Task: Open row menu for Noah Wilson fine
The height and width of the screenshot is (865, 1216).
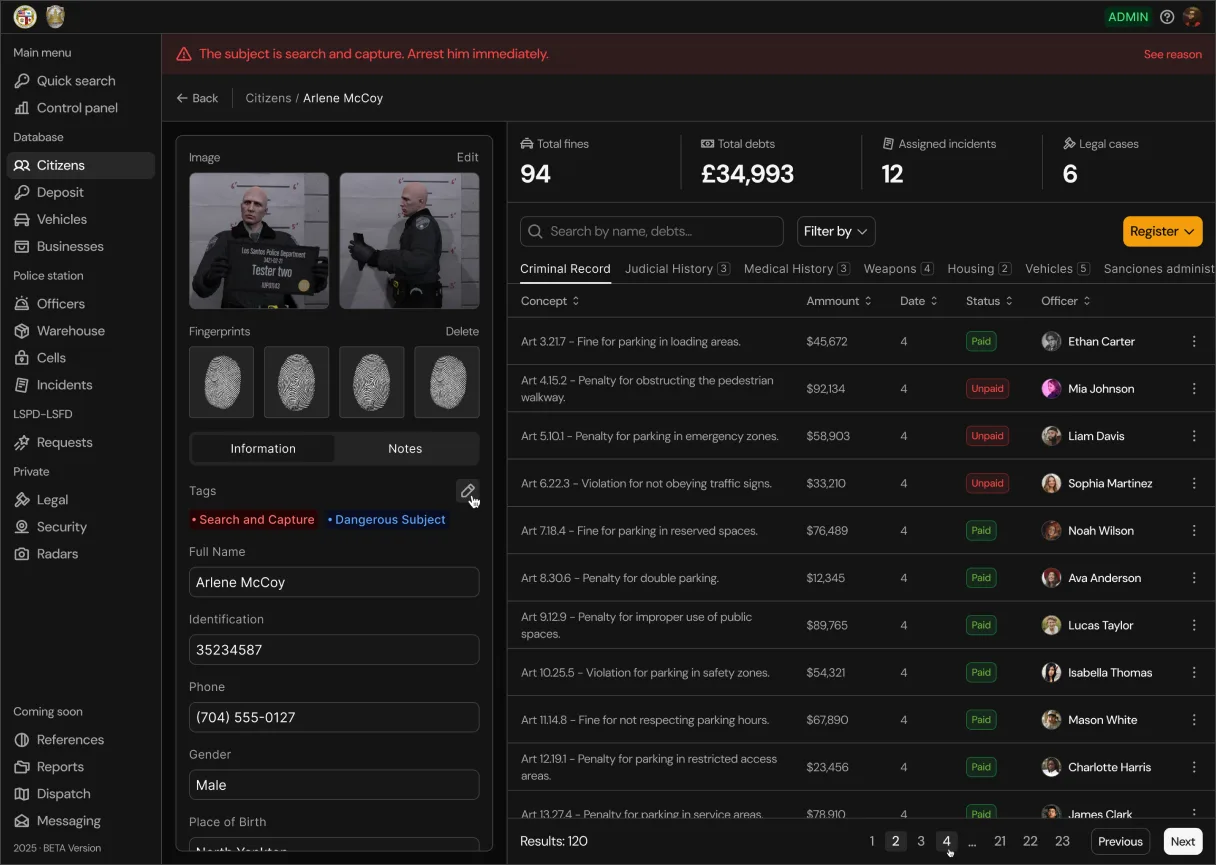Action: 1194,531
